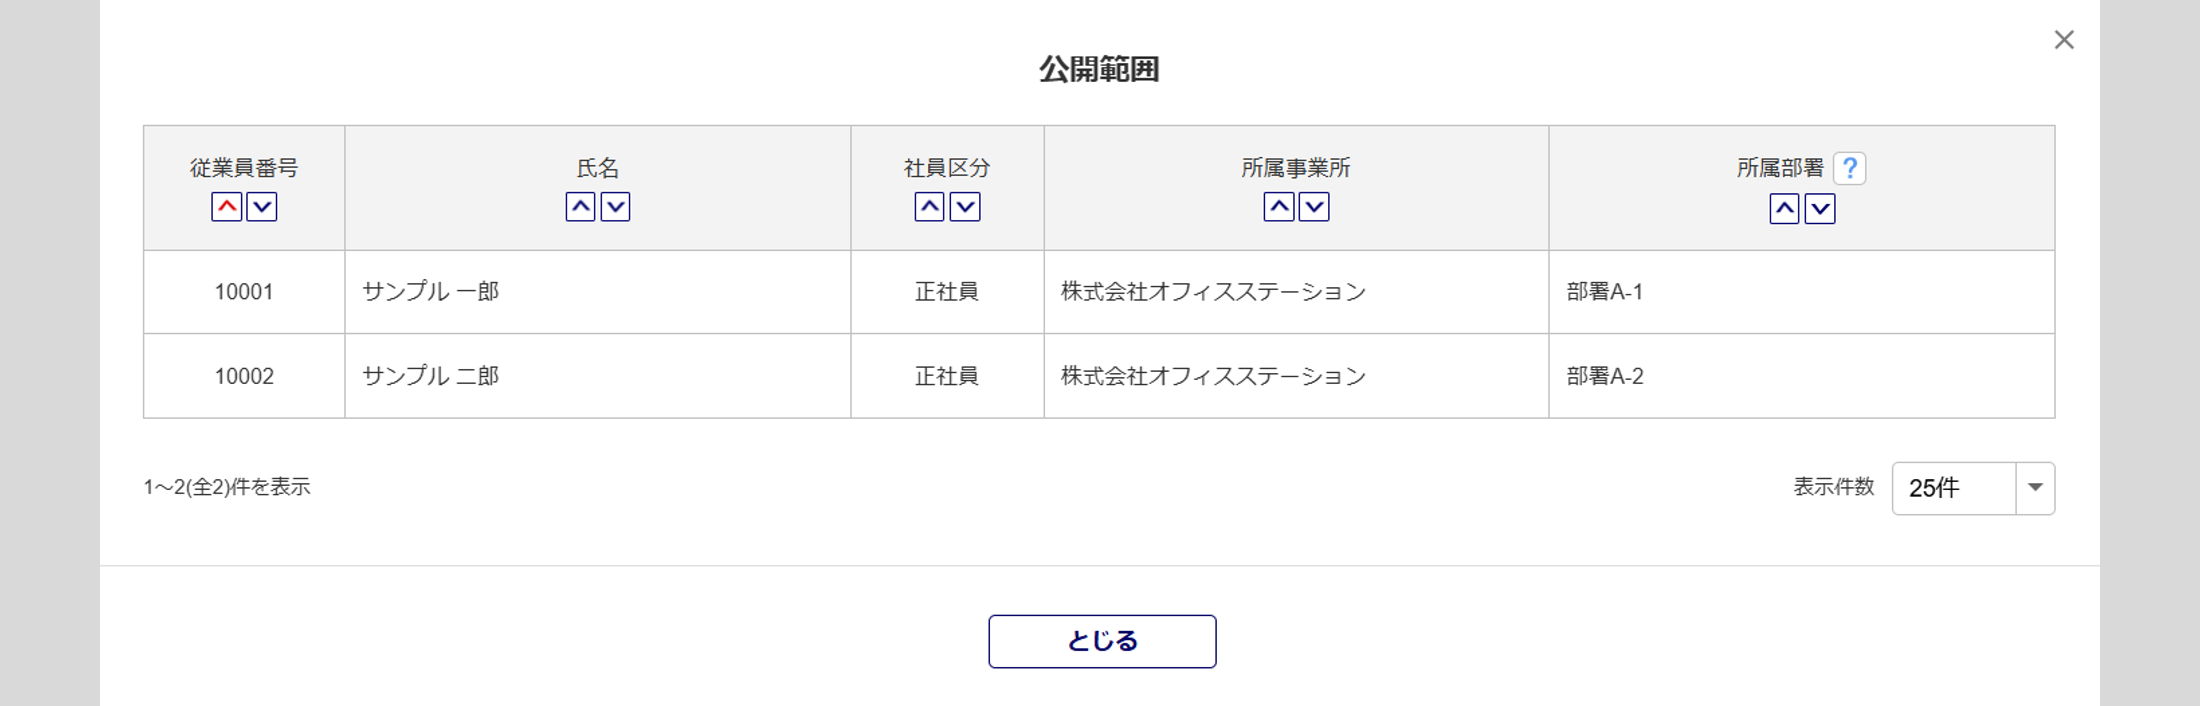Click the name サンプル 二郎

click(x=431, y=376)
